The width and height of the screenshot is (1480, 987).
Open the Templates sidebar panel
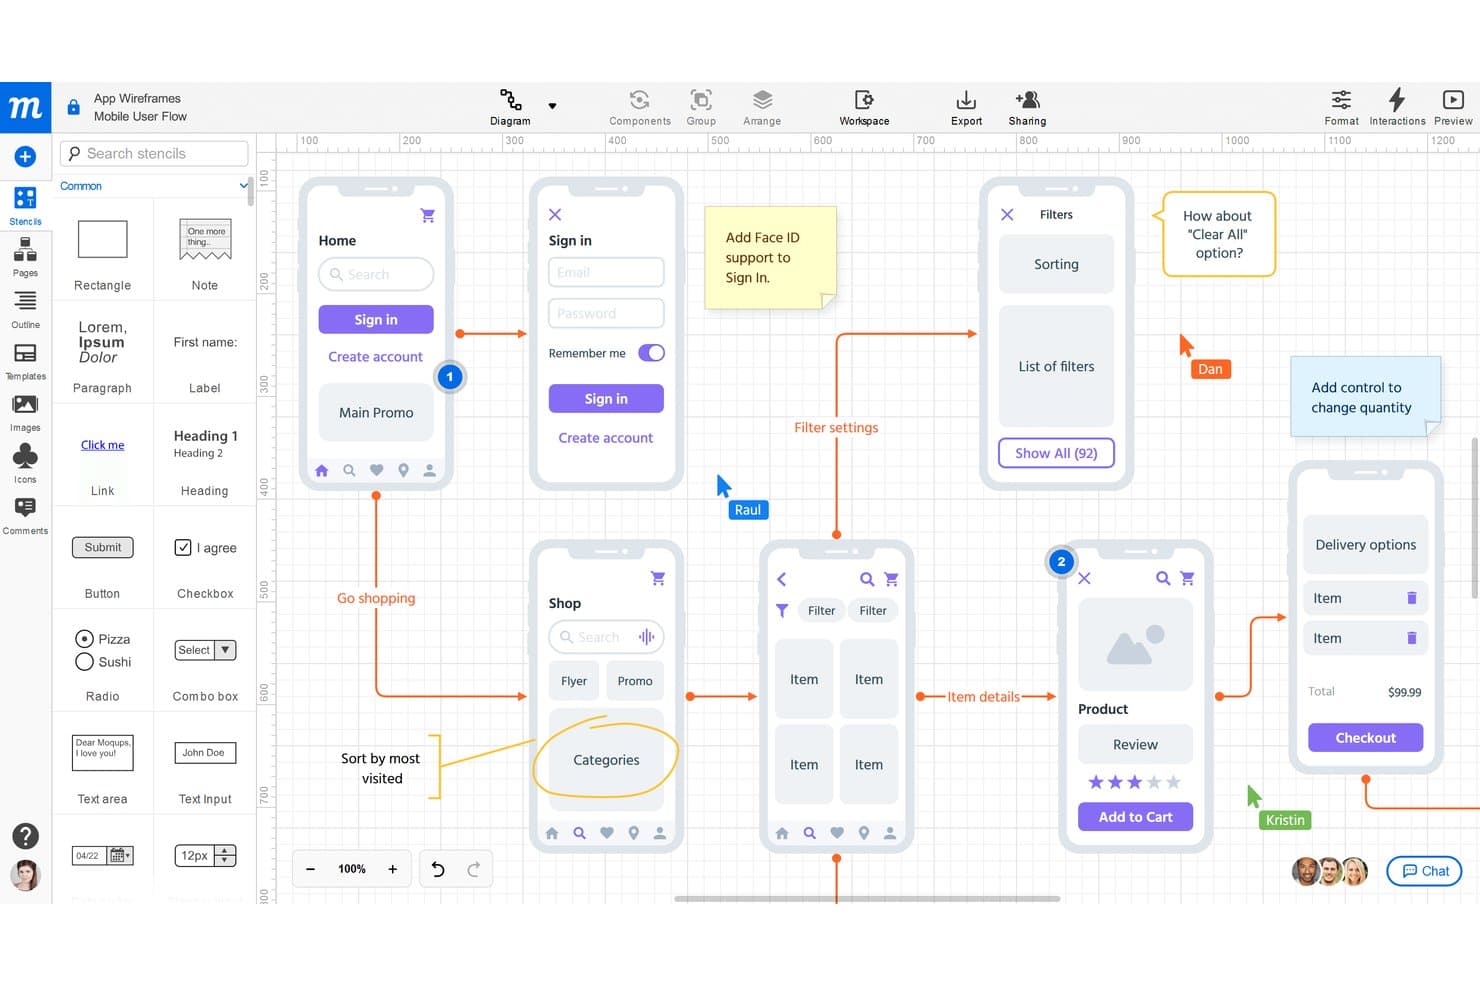tap(25, 361)
